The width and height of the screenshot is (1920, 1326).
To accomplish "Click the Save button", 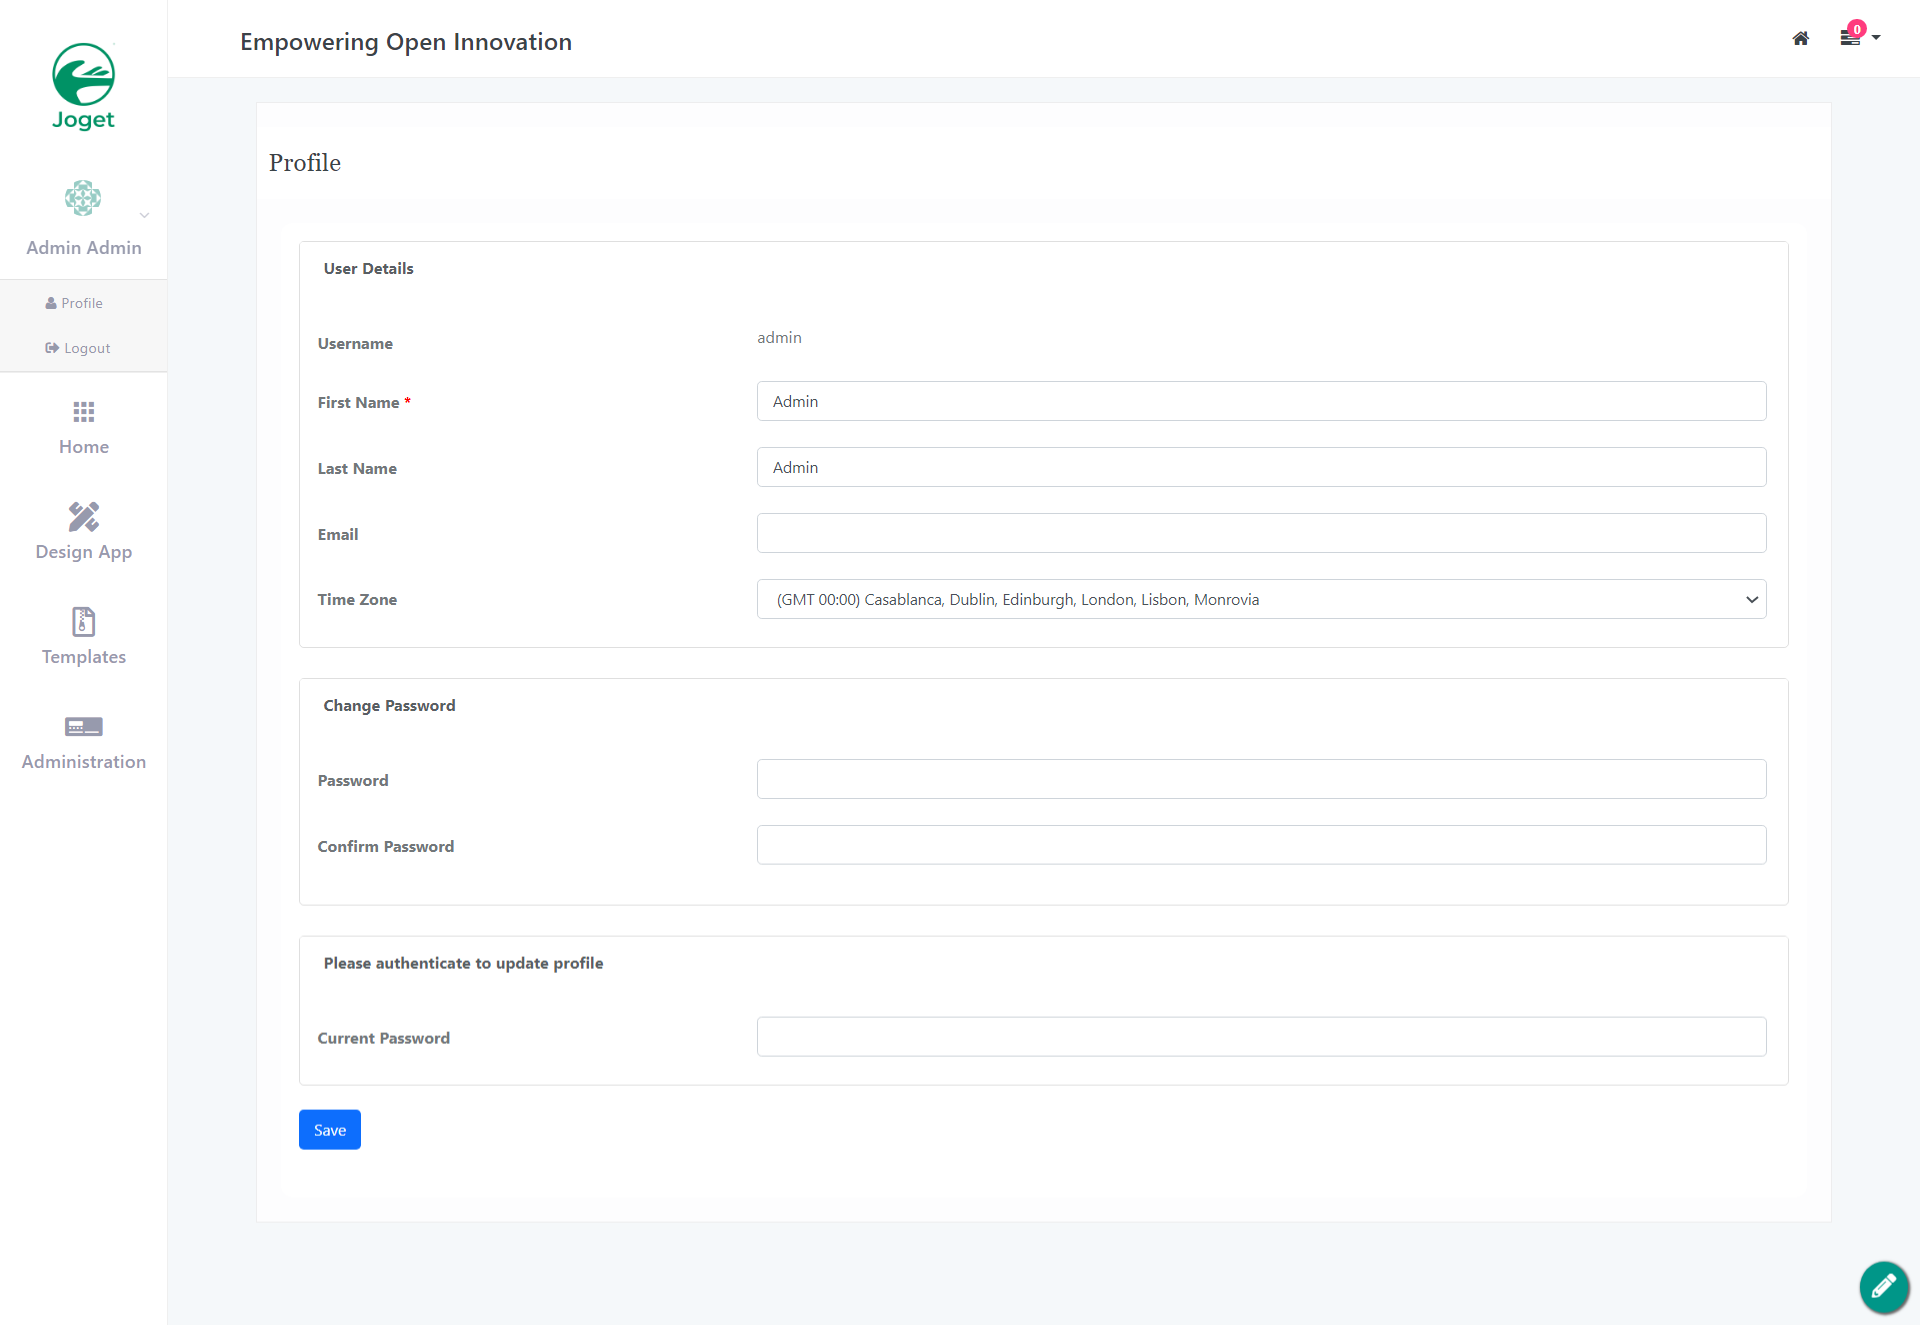I will point(329,1130).
